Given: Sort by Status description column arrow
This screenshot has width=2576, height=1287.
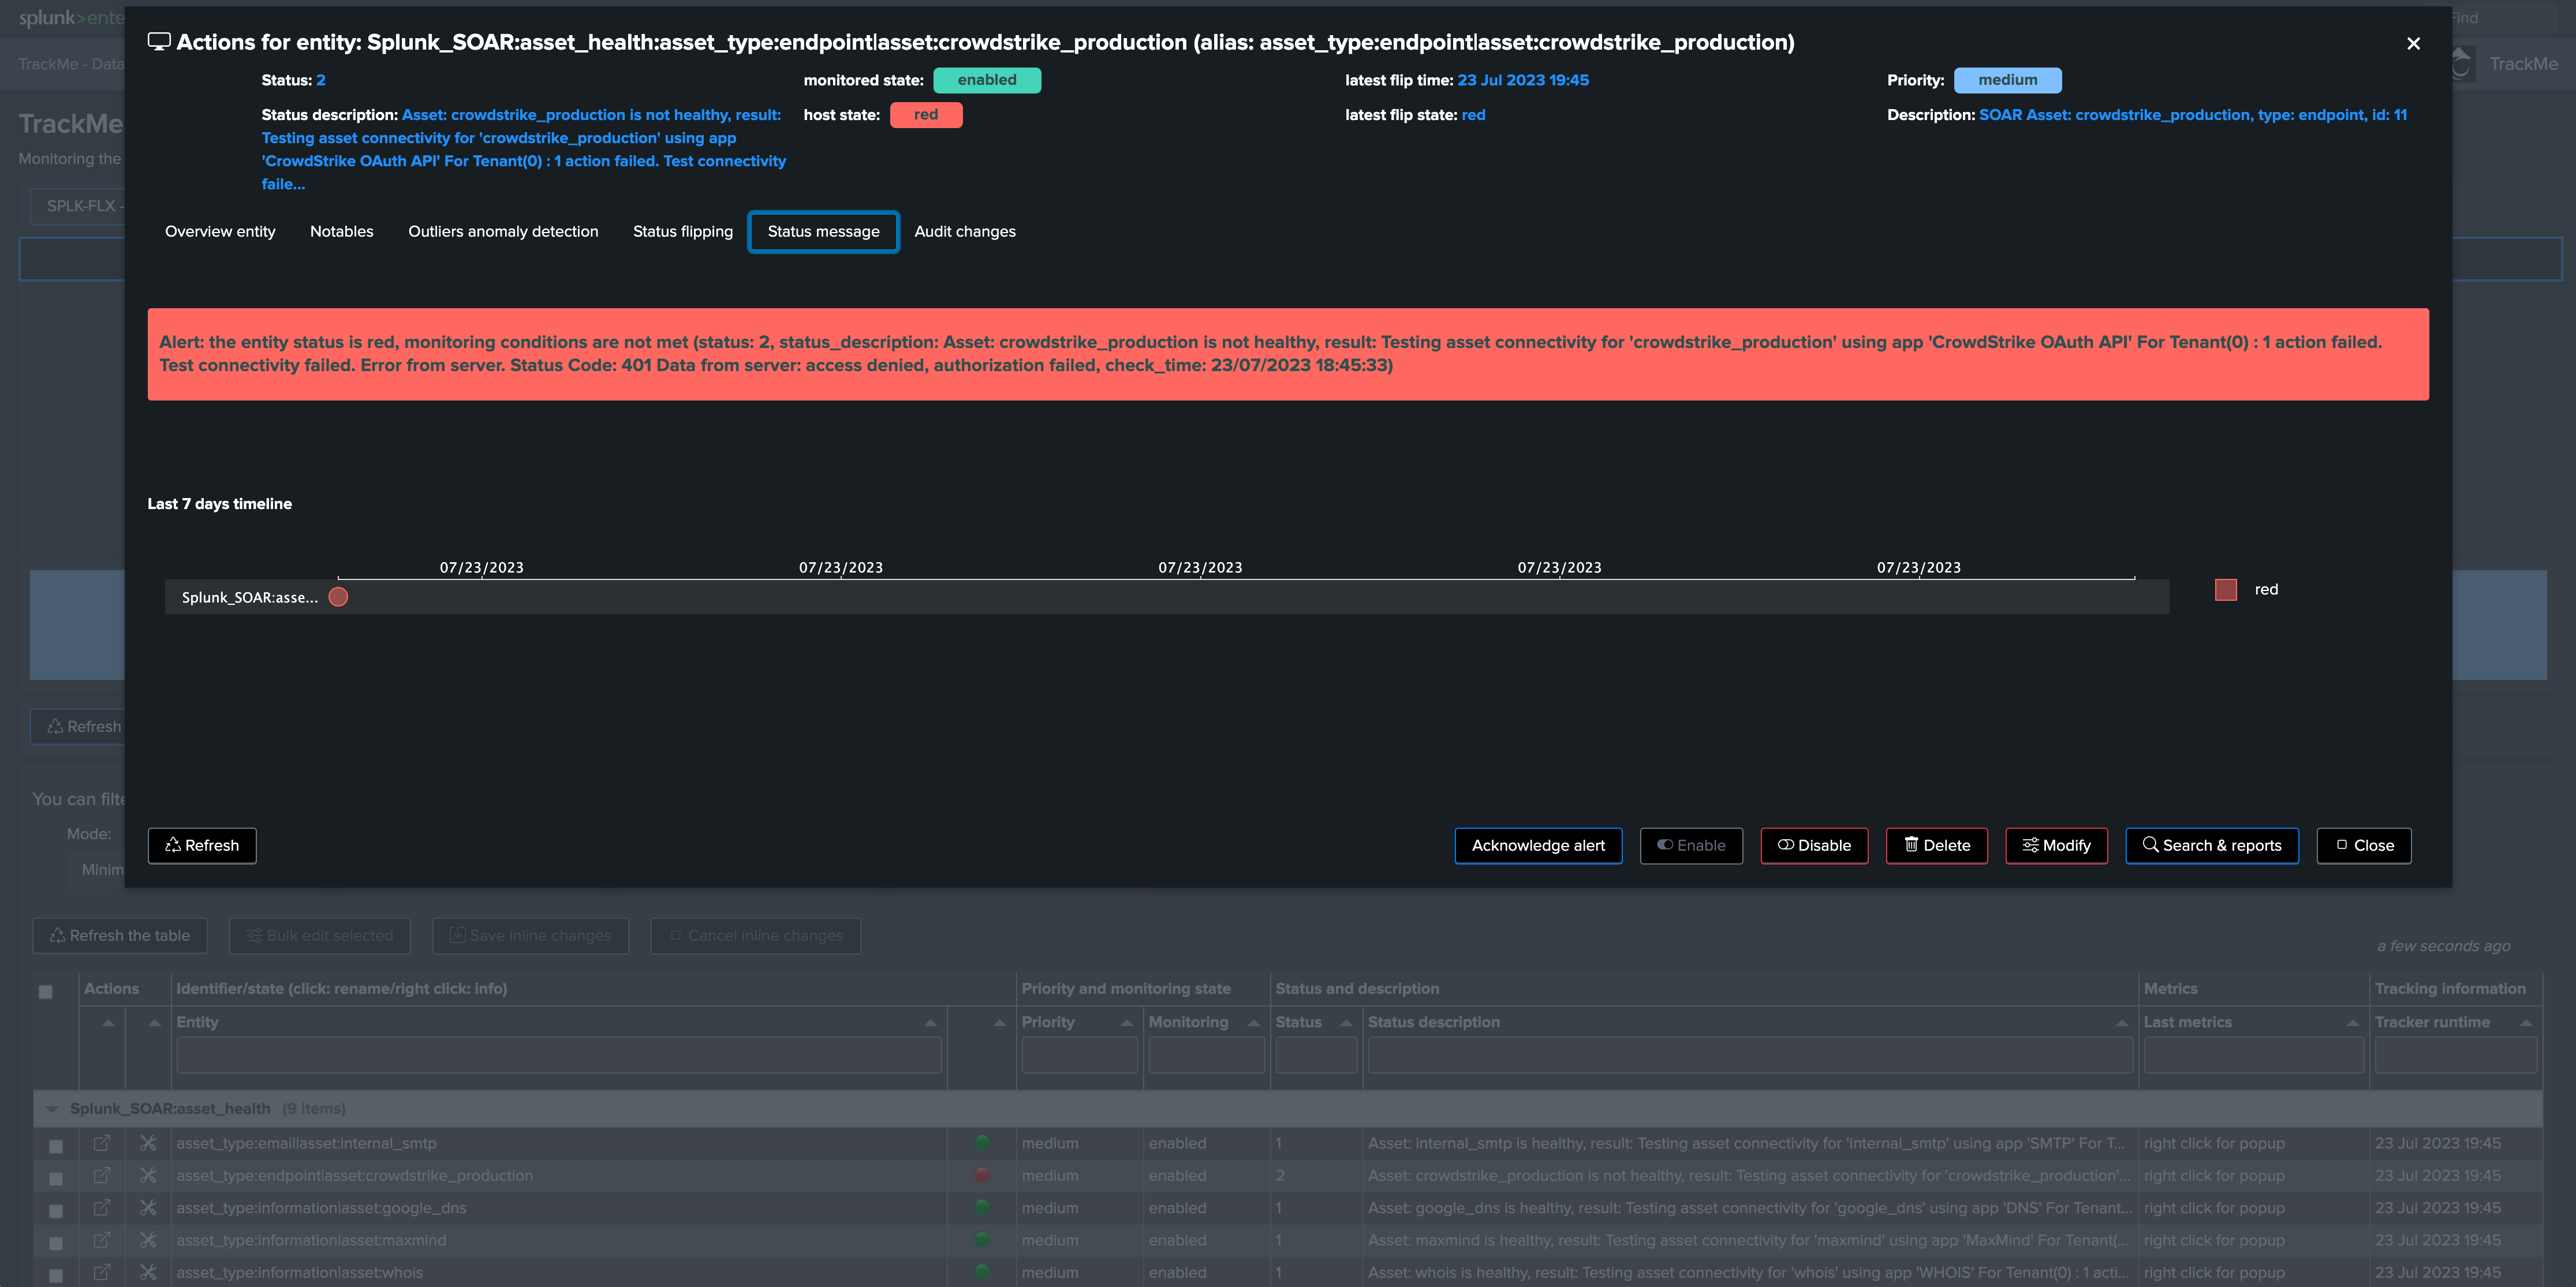Looking at the screenshot, I should tap(2121, 1022).
